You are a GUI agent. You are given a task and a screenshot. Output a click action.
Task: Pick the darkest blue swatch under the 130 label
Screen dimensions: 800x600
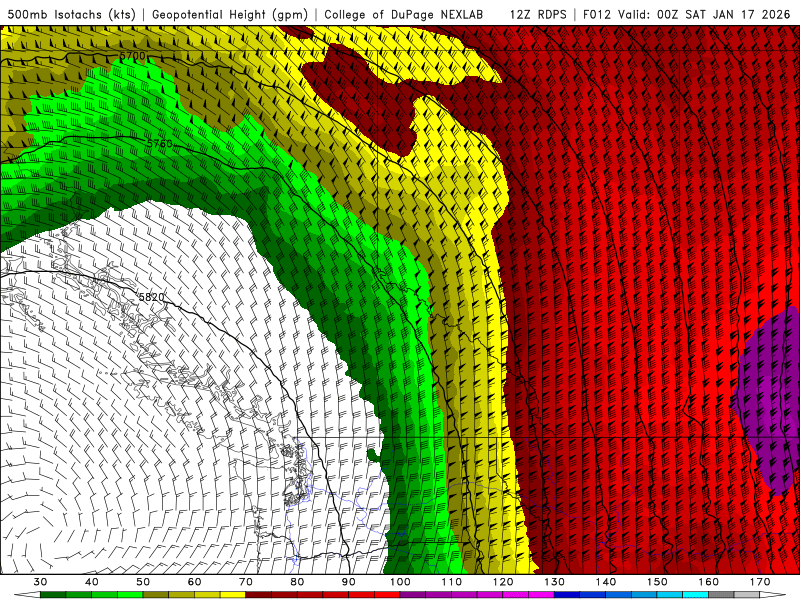point(567,595)
